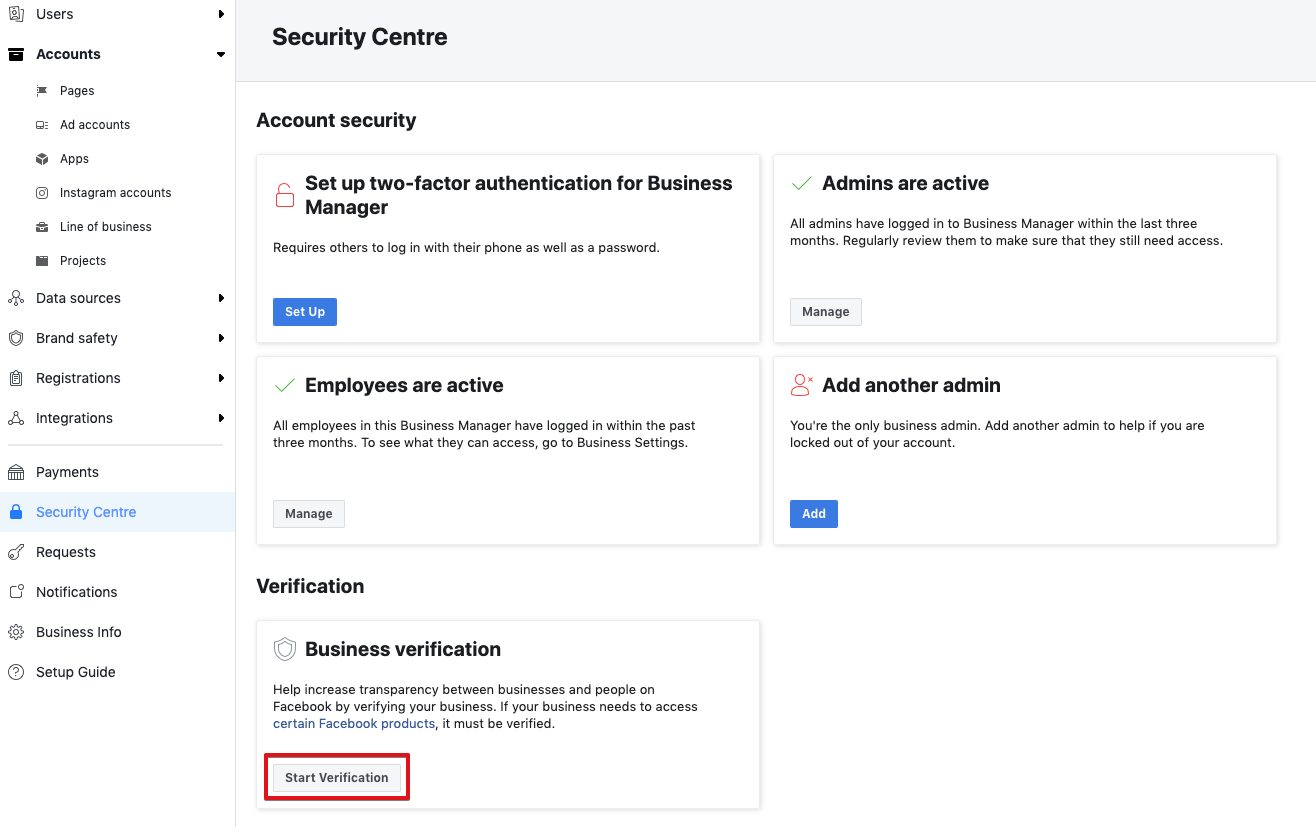
Task: Expand the Registrations arrow
Action: click(221, 378)
